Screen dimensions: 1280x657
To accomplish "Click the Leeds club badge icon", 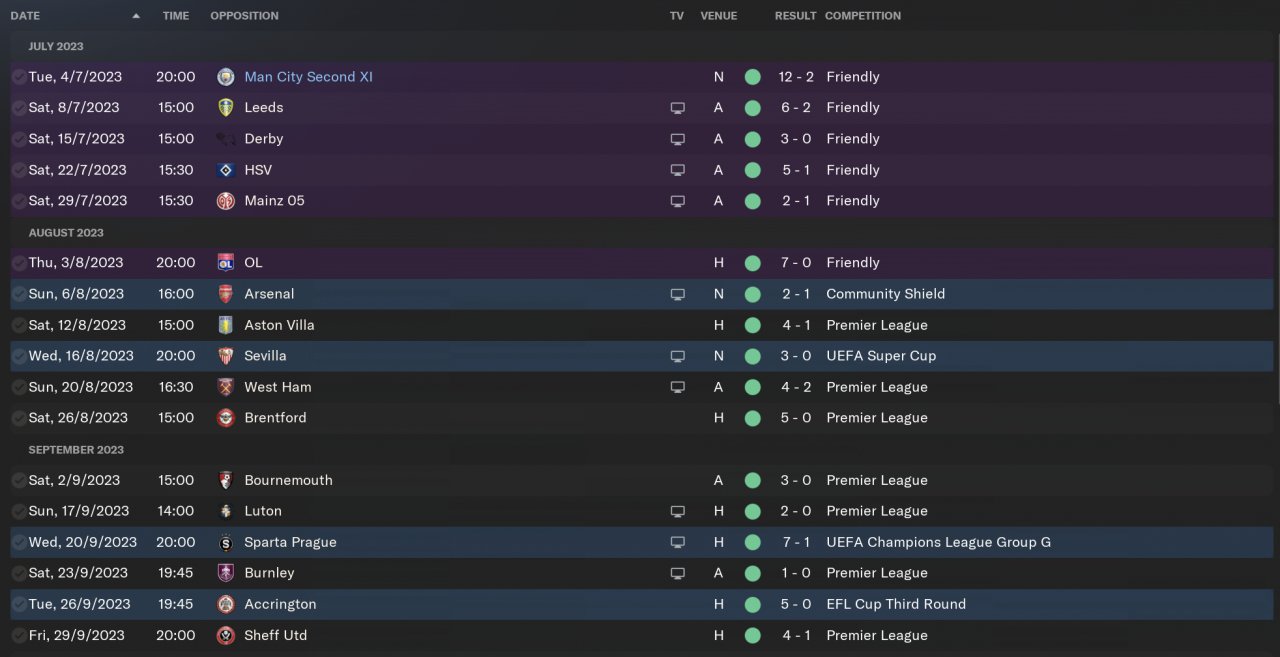I will 226,108.
